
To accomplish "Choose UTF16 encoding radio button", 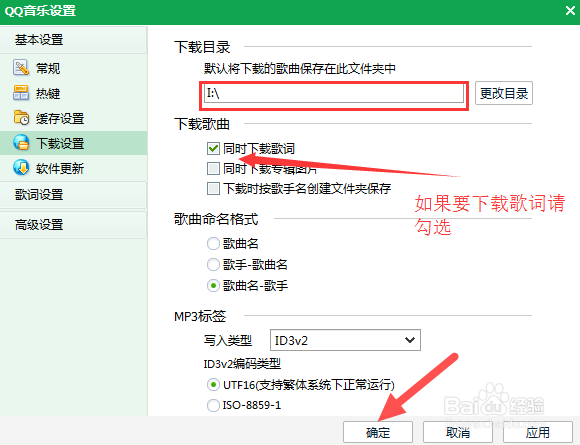I will [213, 385].
